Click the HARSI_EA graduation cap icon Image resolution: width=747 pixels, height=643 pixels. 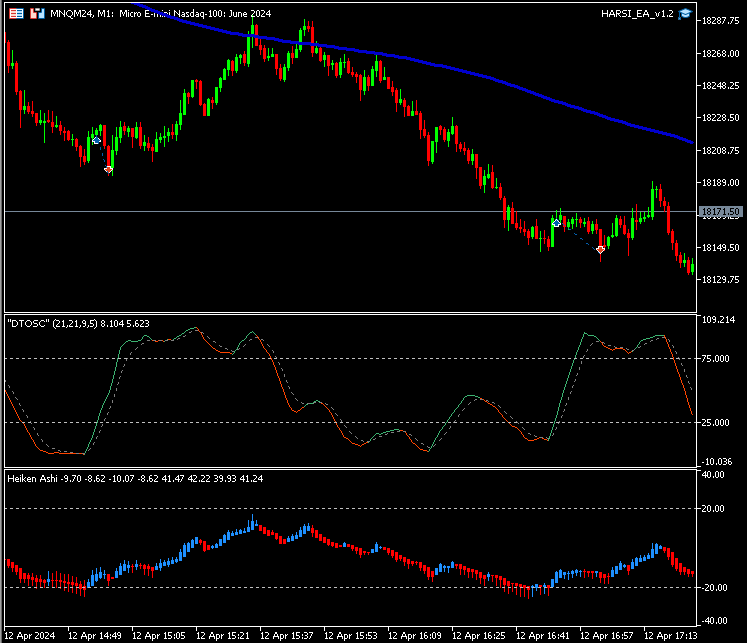pos(685,14)
